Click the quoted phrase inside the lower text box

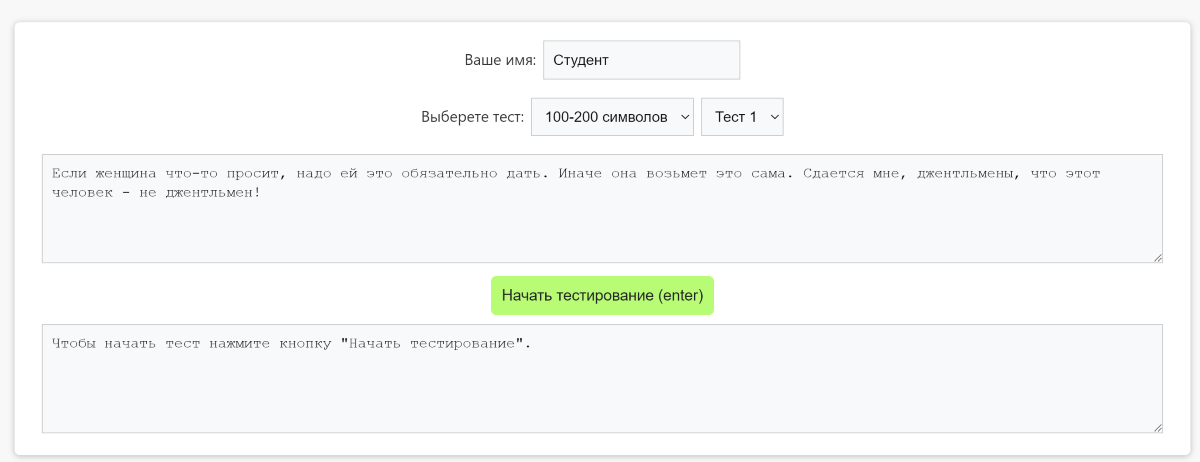[433, 343]
